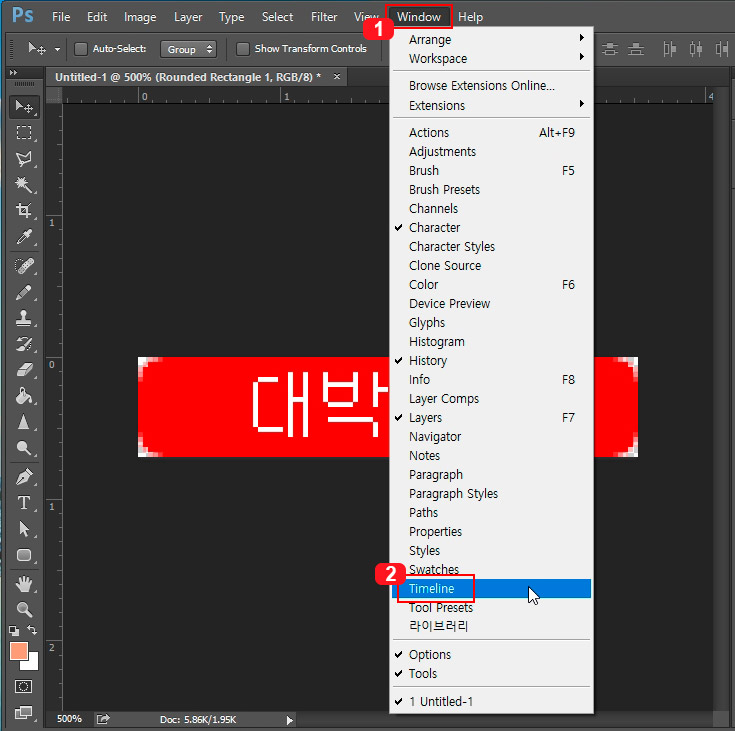Screen dimensions: 735x731
Task: Toggle the Layers panel in Window menu
Action: [x=491, y=417]
